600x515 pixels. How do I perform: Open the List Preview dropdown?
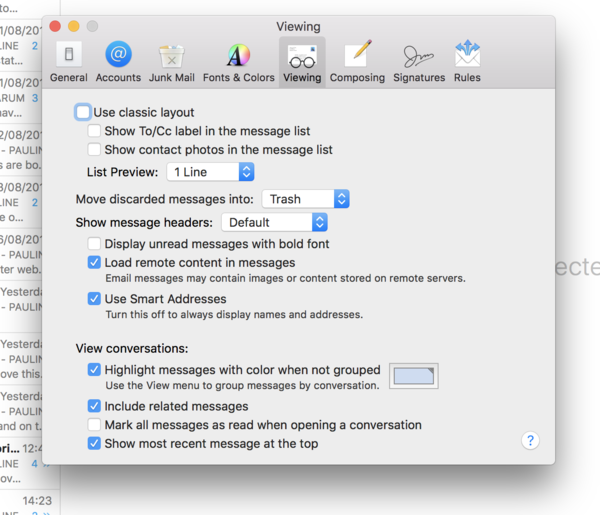point(210,172)
